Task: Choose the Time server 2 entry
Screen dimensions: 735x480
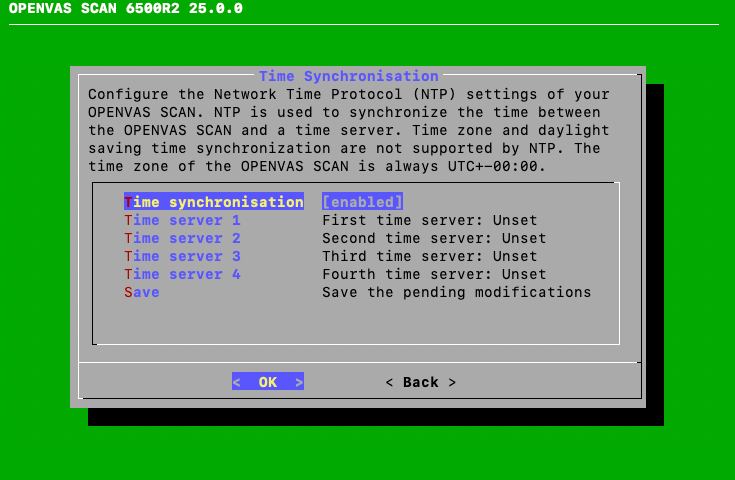Action: click(182, 238)
